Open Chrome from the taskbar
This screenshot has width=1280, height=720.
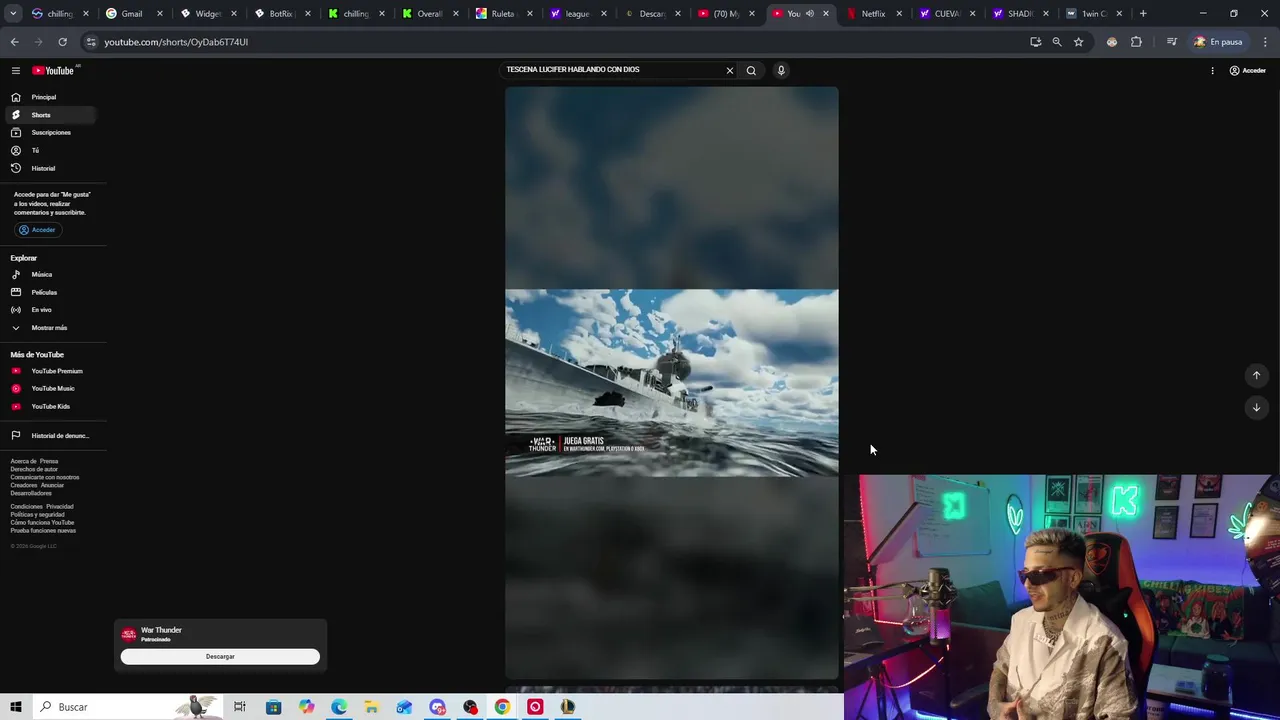pos(502,707)
